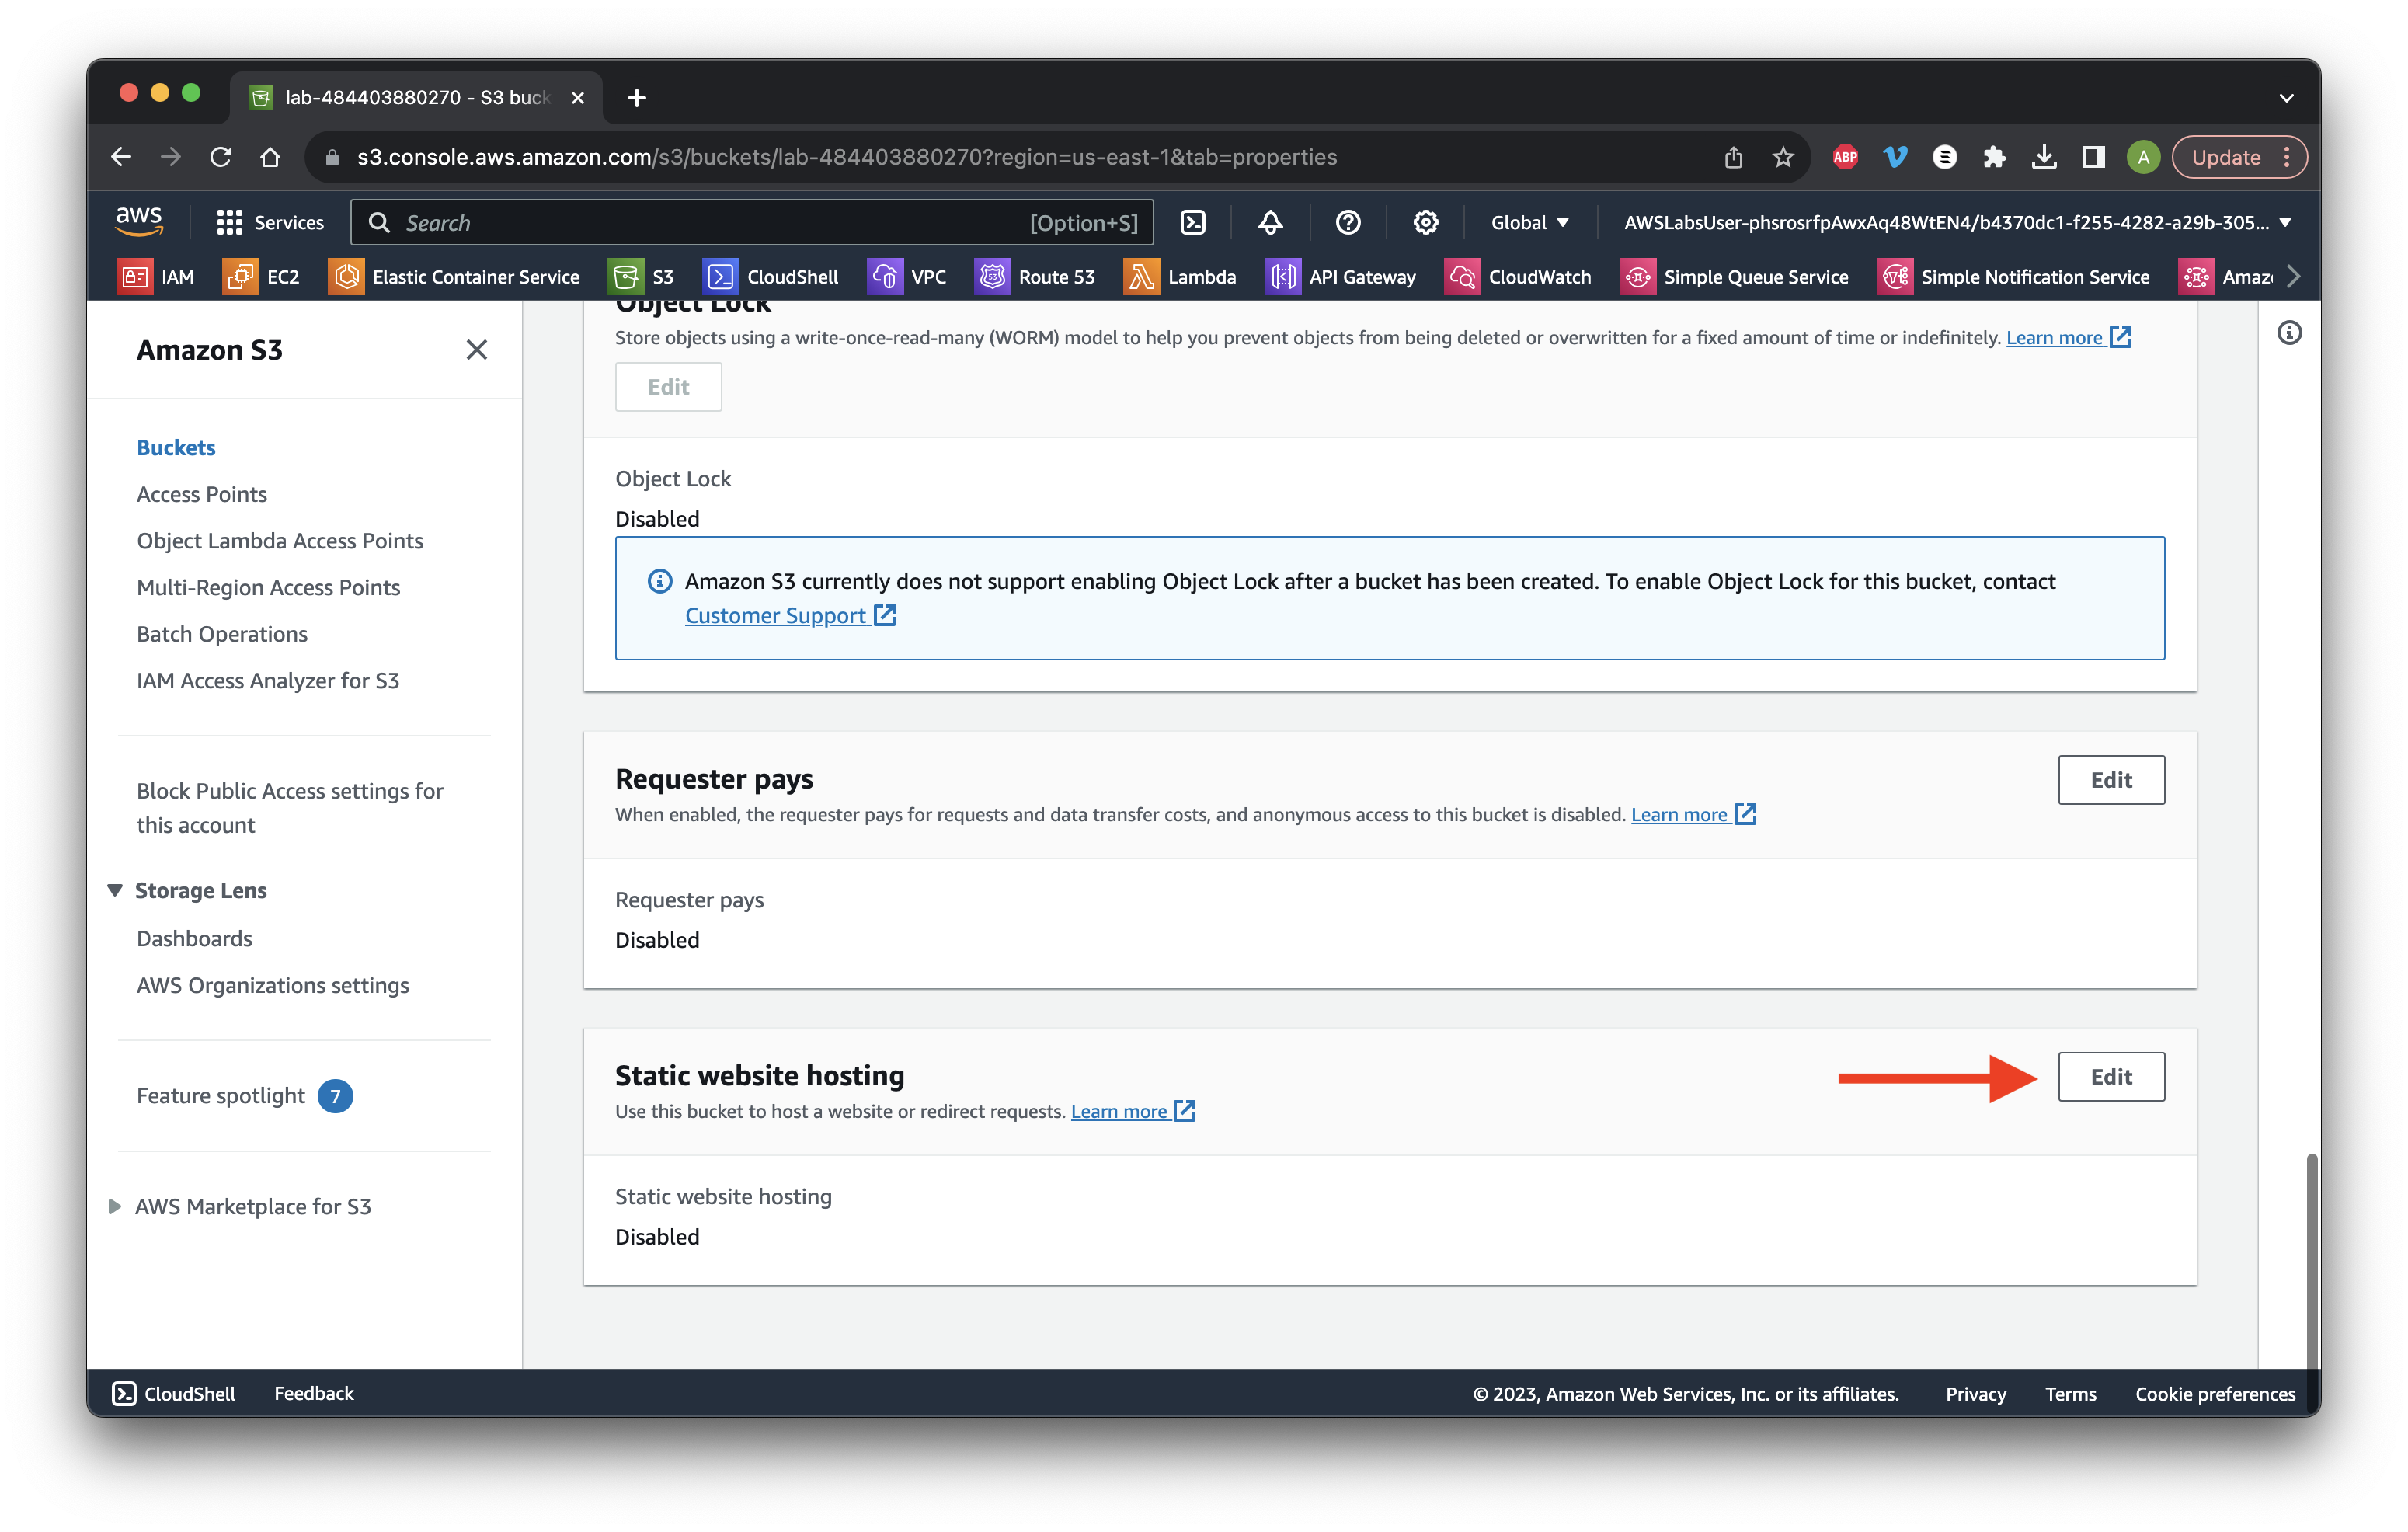Open Learn more for Requester pays

pos(1693,814)
